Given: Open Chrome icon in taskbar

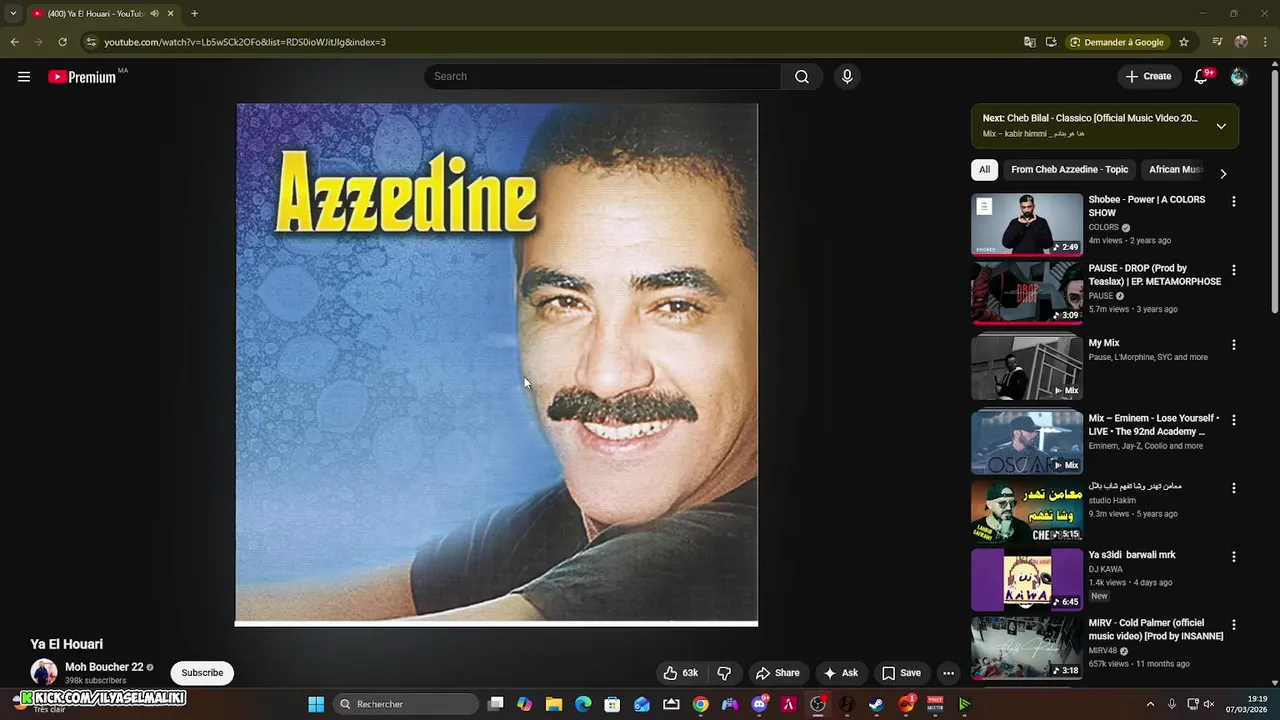Looking at the screenshot, I should tap(701, 704).
